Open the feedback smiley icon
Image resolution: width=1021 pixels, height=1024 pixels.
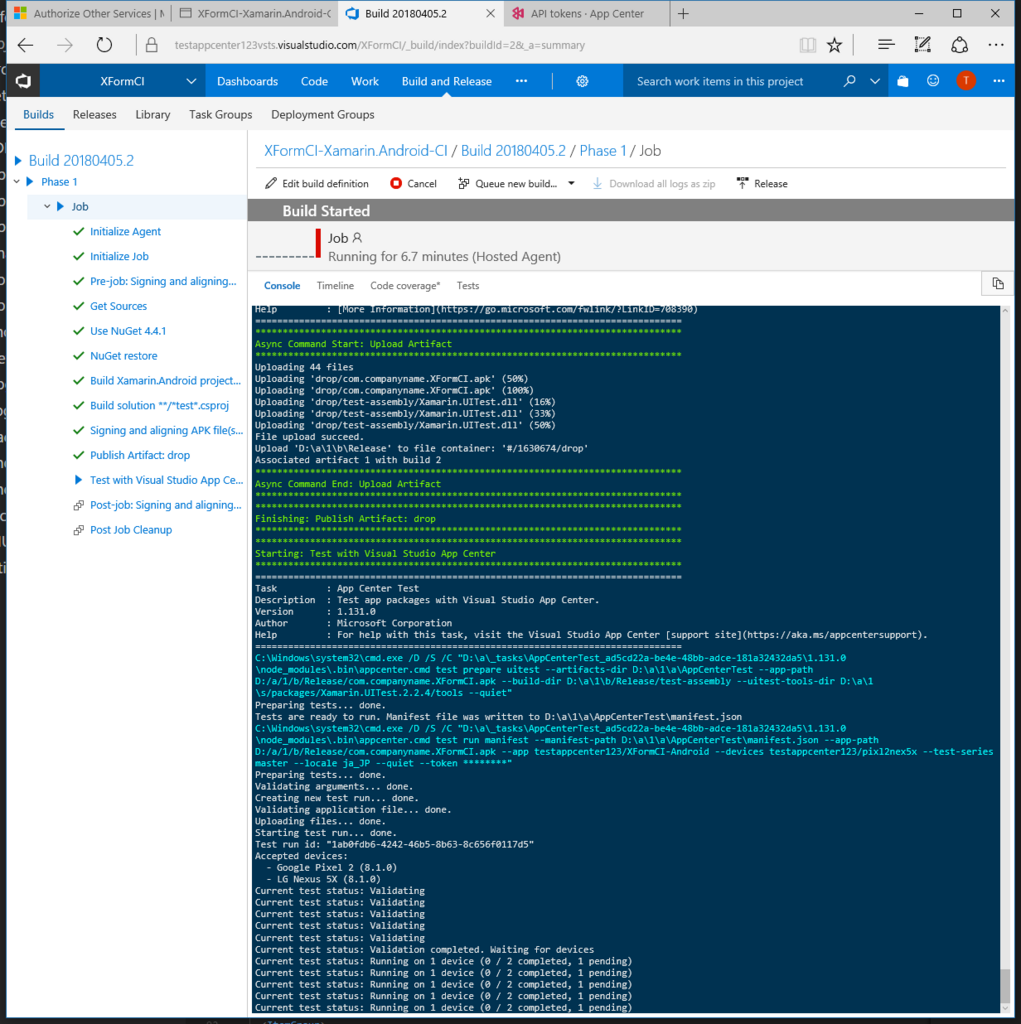point(933,81)
